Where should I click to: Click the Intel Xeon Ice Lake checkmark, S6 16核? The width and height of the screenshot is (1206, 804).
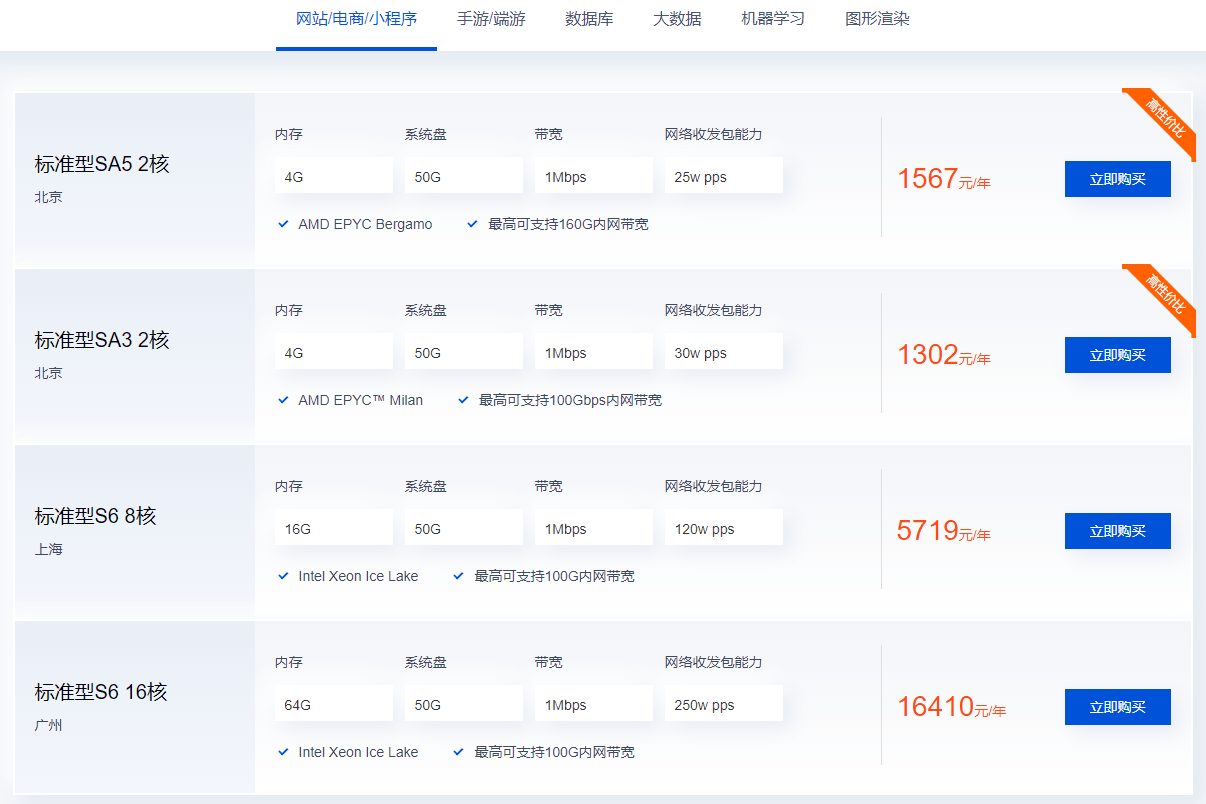tap(284, 752)
